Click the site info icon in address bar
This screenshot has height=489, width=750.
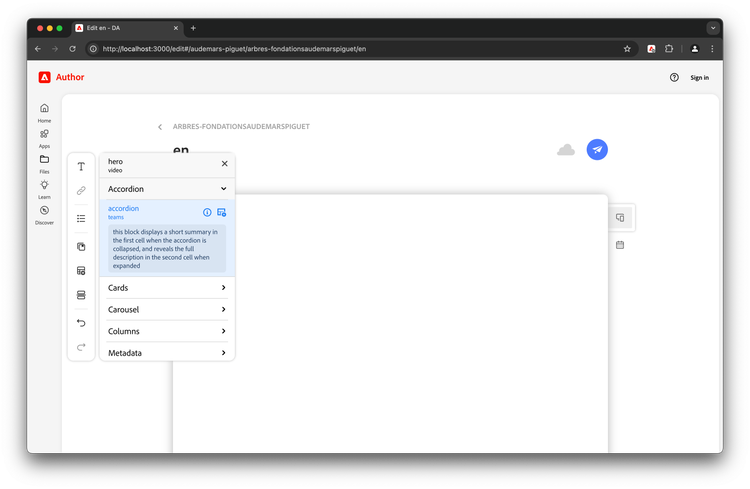pyautogui.click(x=93, y=49)
